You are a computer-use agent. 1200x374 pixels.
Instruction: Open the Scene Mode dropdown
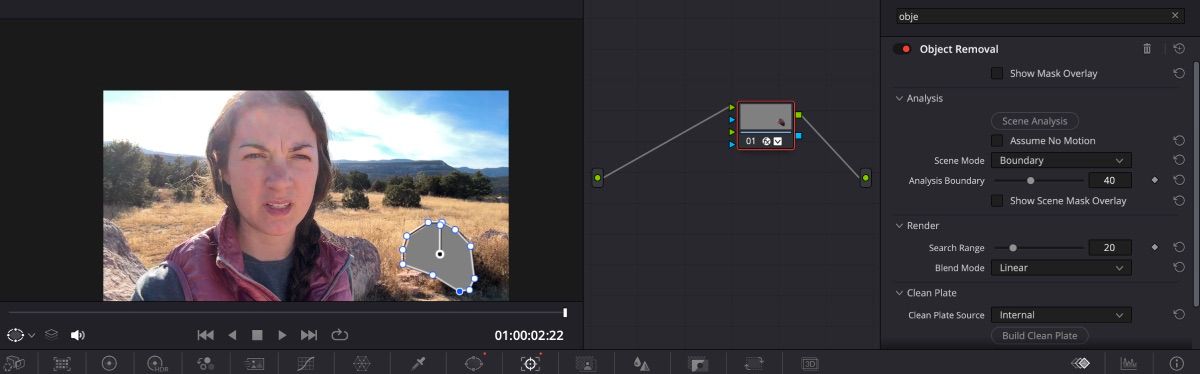[1061, 160]
